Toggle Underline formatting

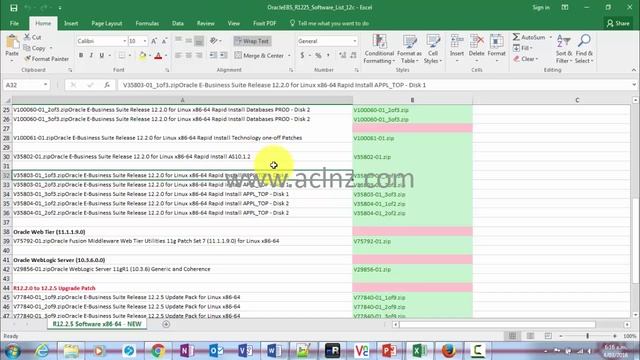pos(101,55)
